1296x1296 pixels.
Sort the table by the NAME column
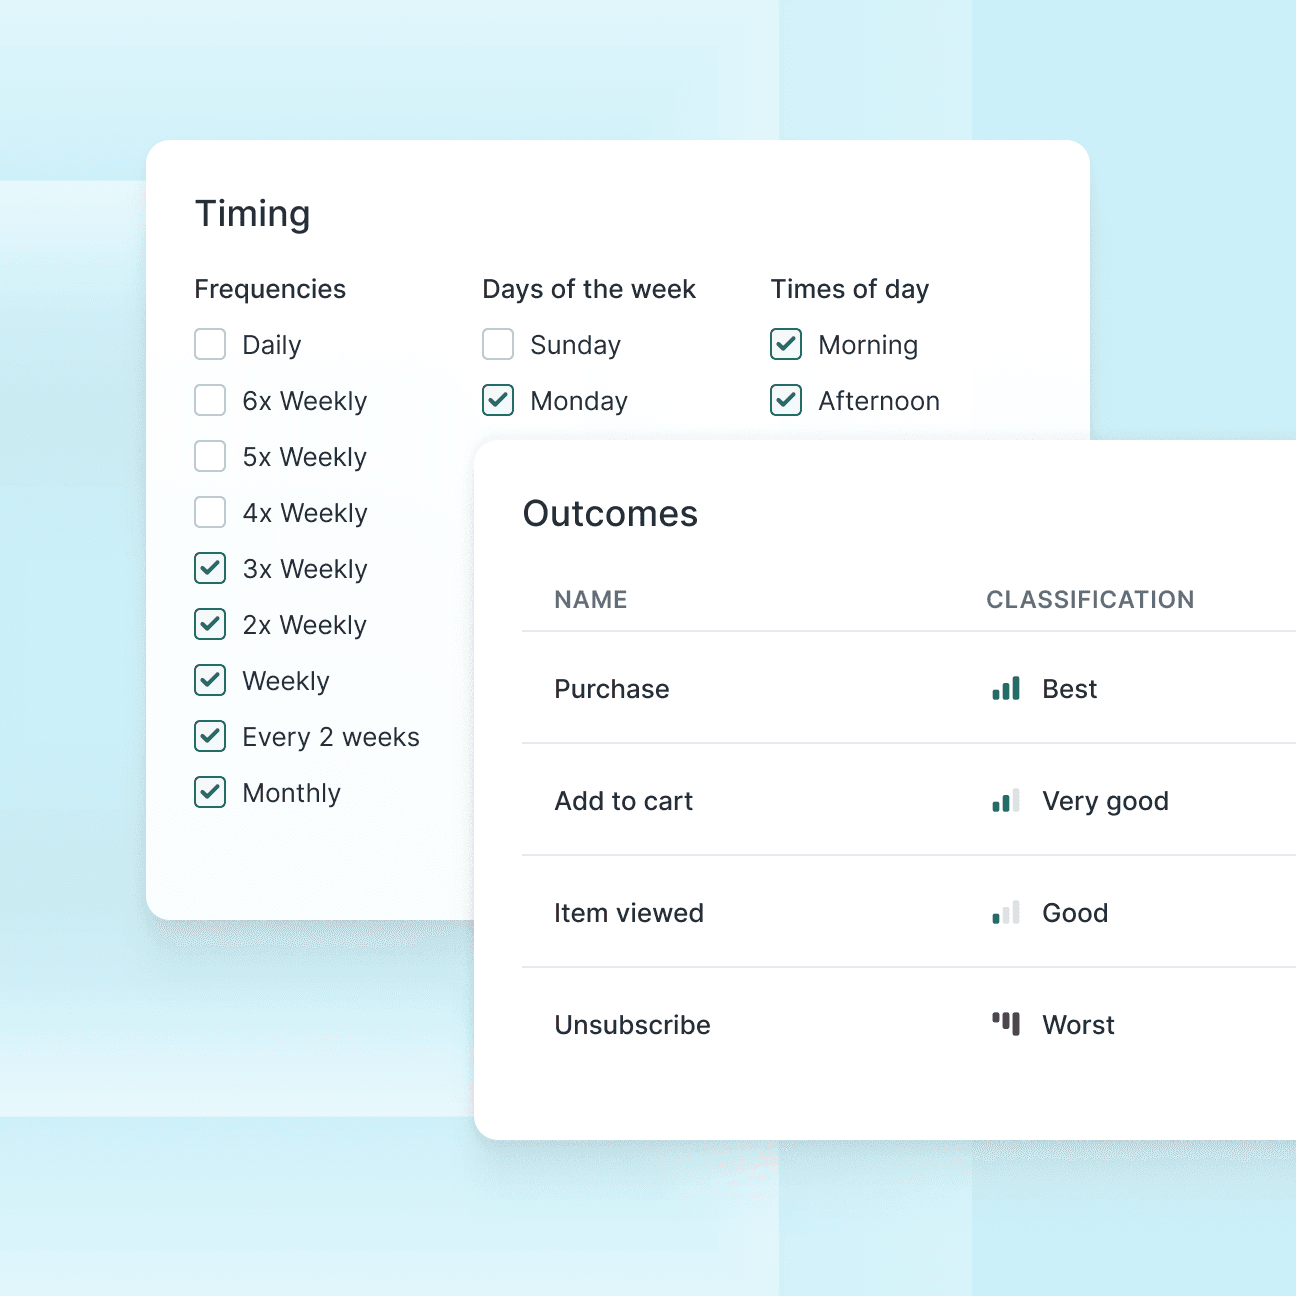[x=591, y=599]
